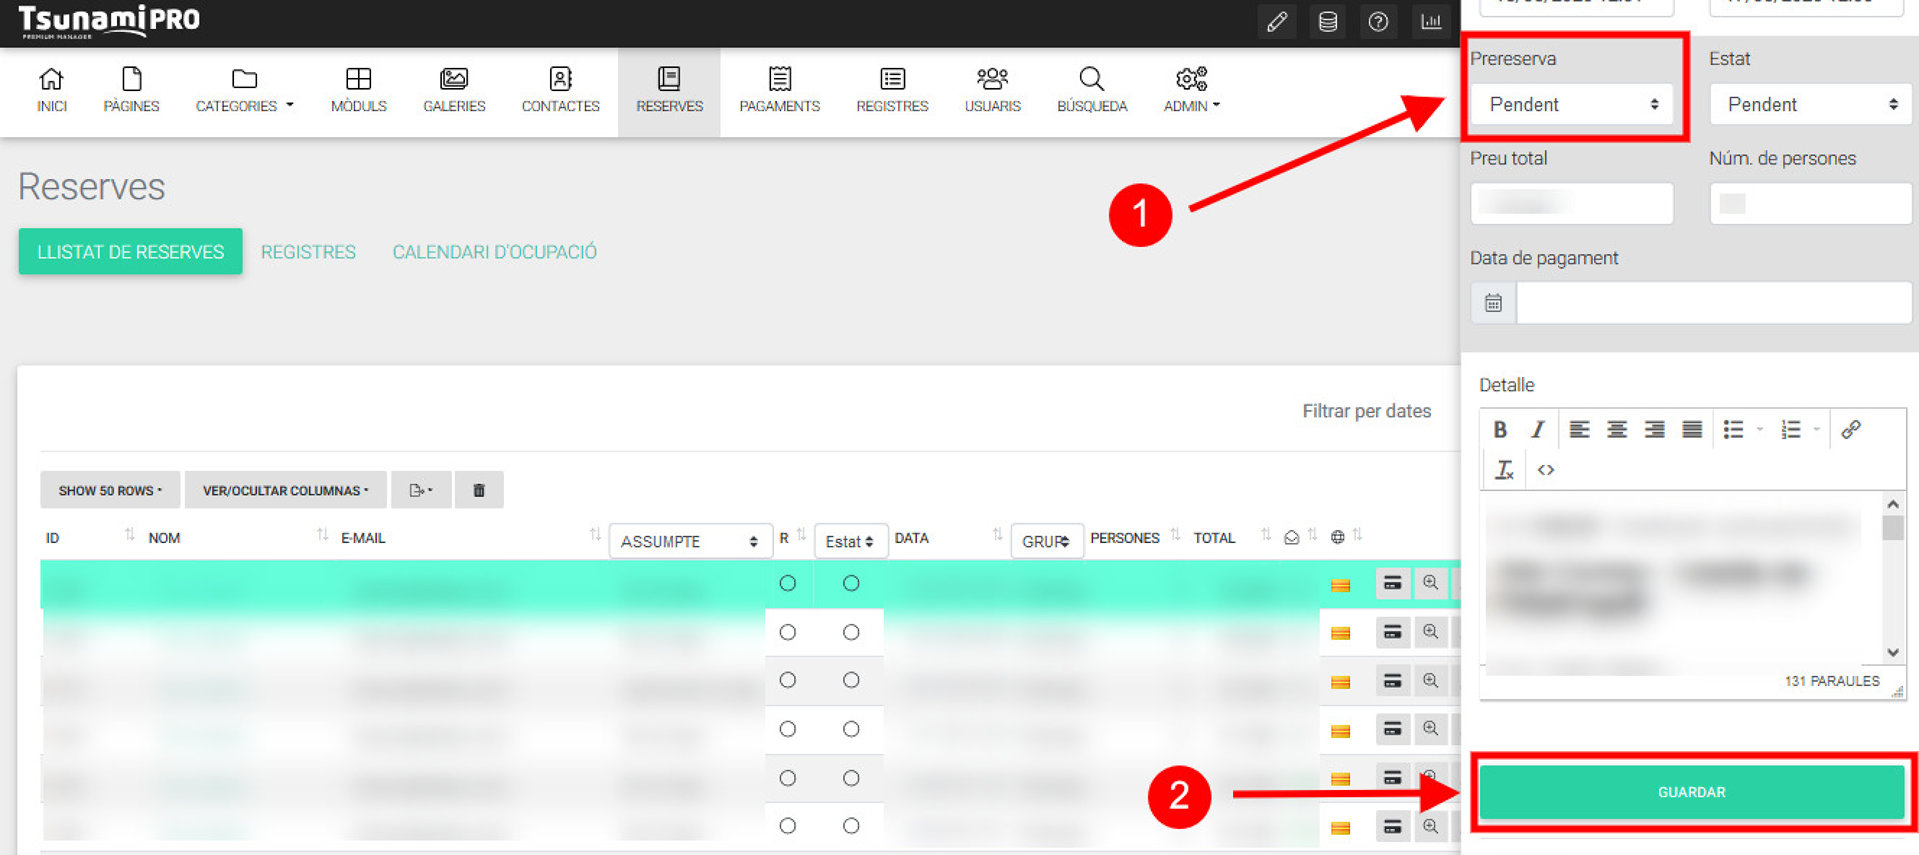Open the SHOW 50 ROWS dropdown
This screenshot has height=855, width=1919.
(110, 490)
